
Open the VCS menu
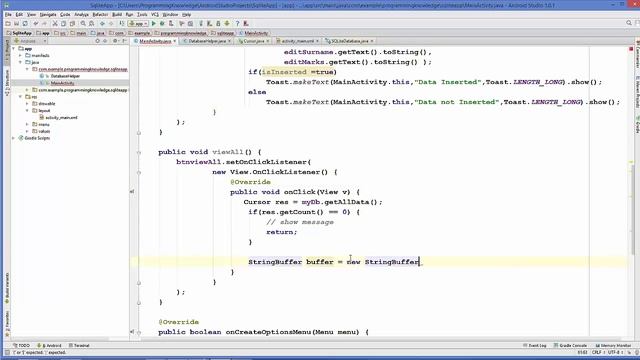[x=155, y=14]
